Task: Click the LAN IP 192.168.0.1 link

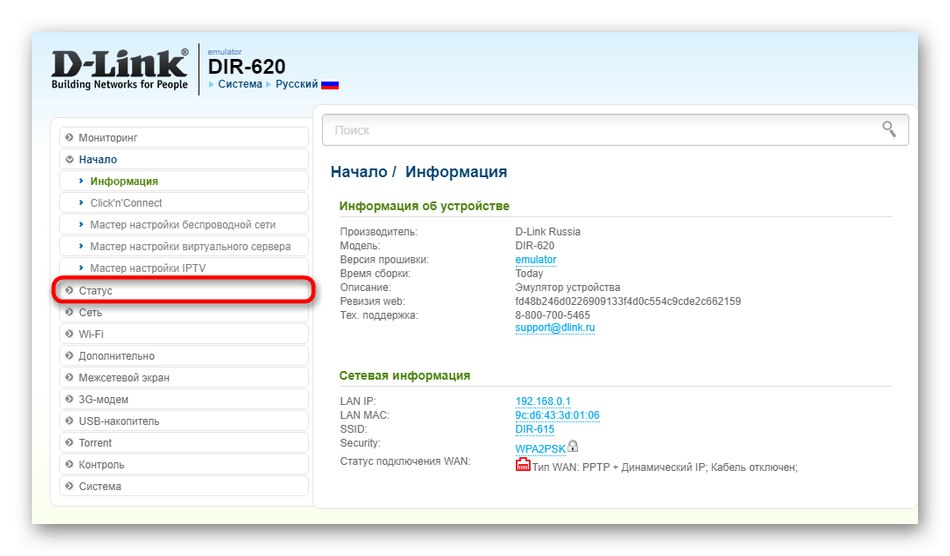Action: pyautogui.click(x=543, y=401)
